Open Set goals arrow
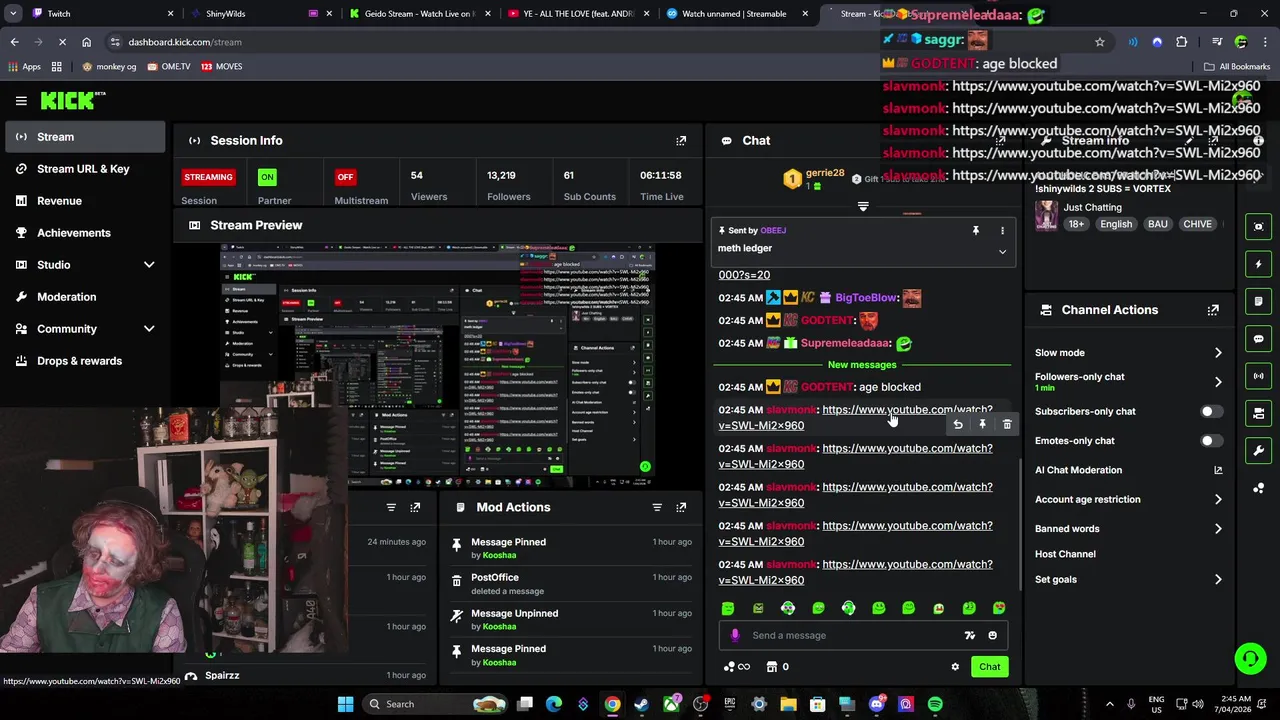The height and width of the screenshot is (720, 1280). pyautogui.click(x=1218, y=580)
